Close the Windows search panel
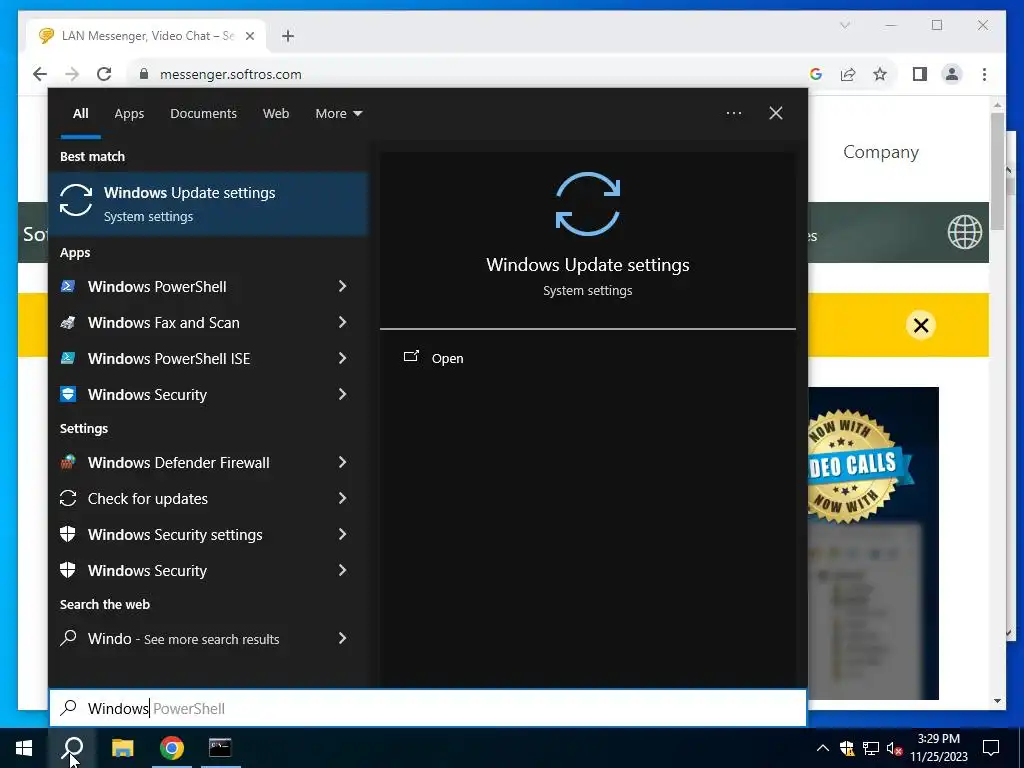1024x768 pixels. pos(776,113)
